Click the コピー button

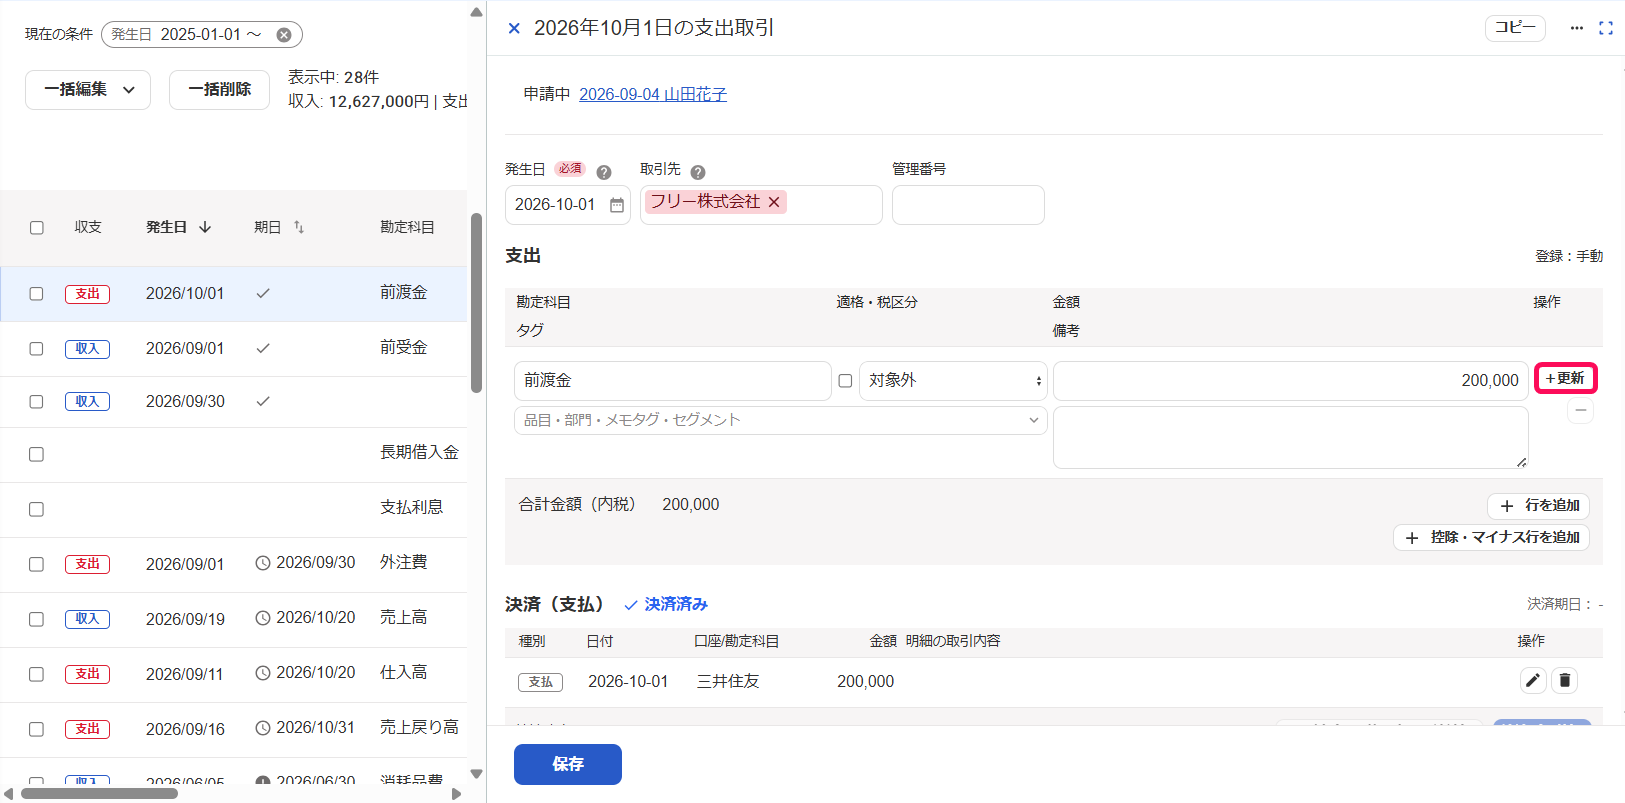[1515, 28]
